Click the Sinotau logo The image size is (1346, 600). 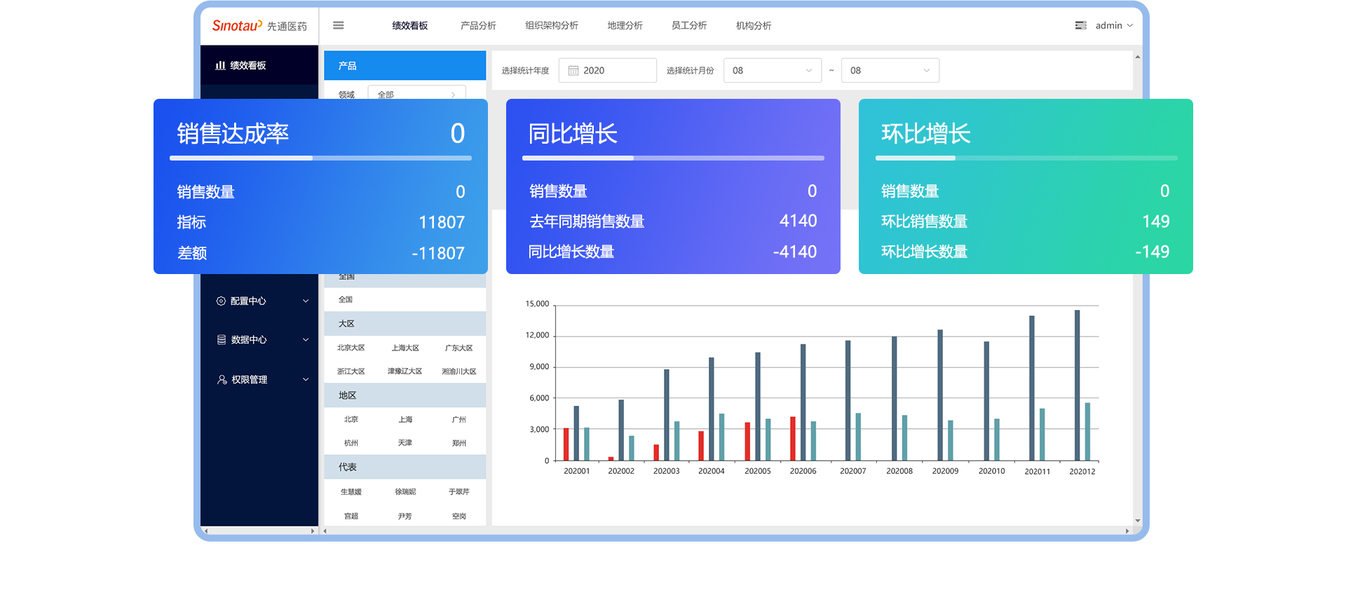pyautogui.click(x=237, y=25)
